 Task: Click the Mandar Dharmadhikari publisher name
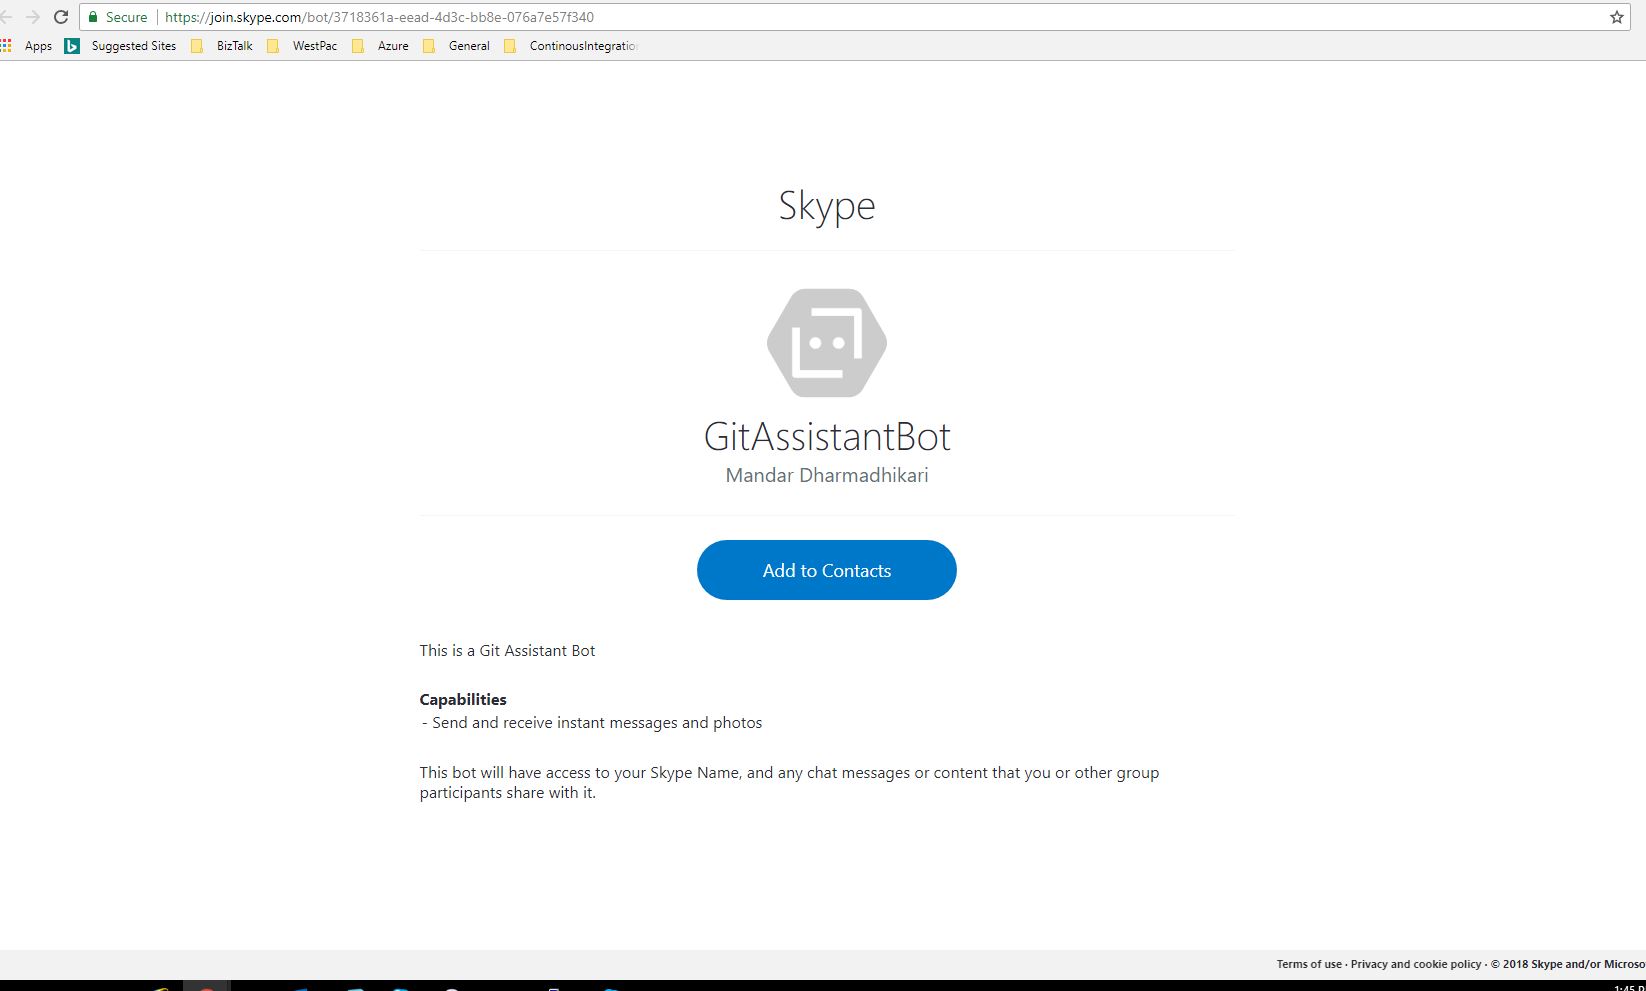tap(827, 475)
